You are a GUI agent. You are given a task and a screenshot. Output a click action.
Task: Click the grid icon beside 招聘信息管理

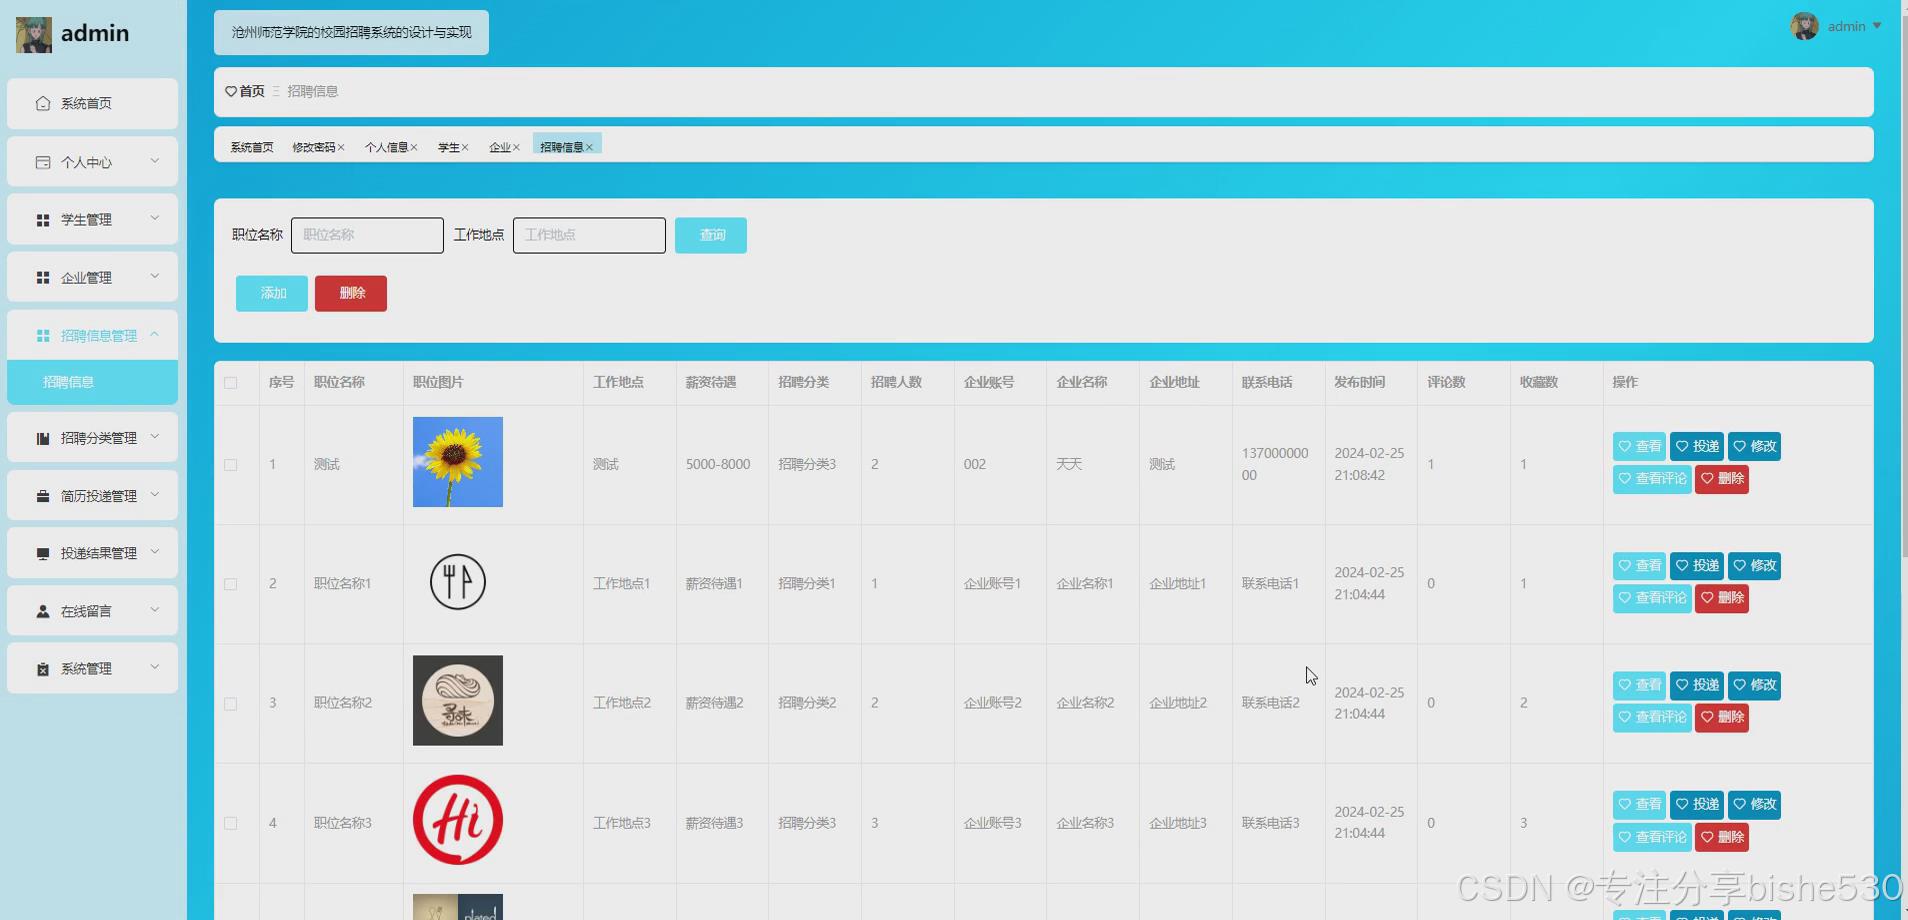pyautogui.click(x=43, y=336)
